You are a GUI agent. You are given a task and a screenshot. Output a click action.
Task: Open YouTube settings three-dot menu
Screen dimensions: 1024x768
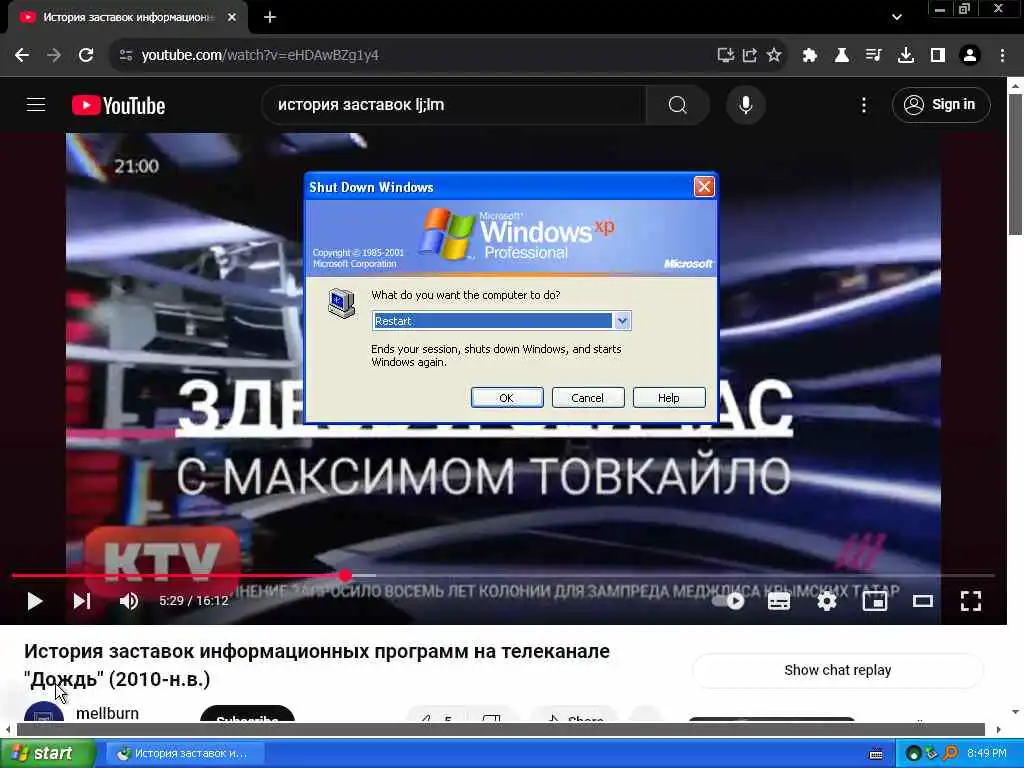864,104
